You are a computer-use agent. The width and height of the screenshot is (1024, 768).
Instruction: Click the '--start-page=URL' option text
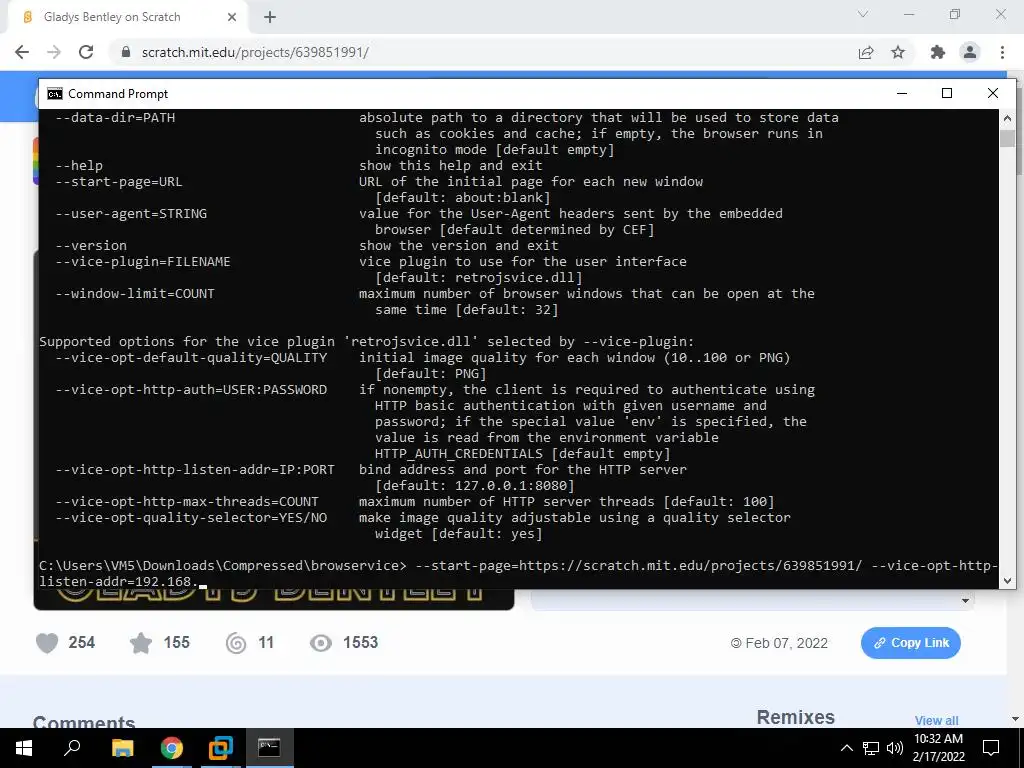point(119,182)
